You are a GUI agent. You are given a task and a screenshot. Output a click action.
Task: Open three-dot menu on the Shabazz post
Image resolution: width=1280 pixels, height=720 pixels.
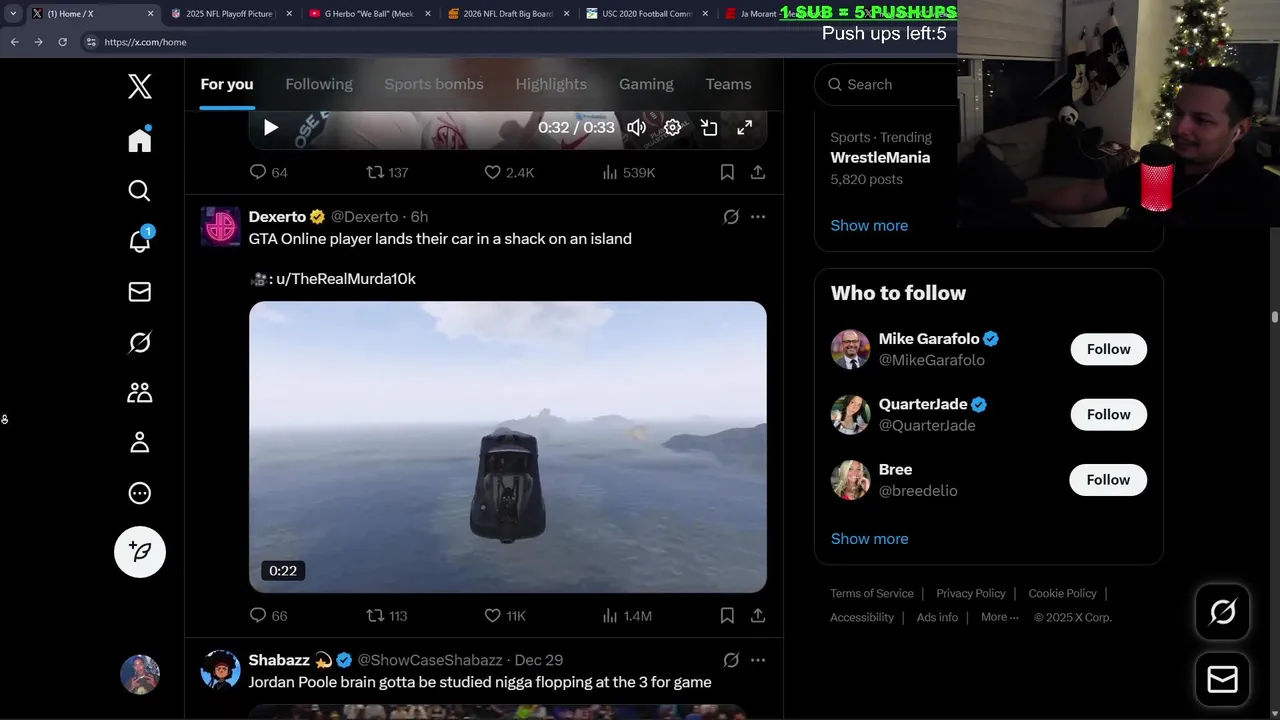click(x=758, y=660)
